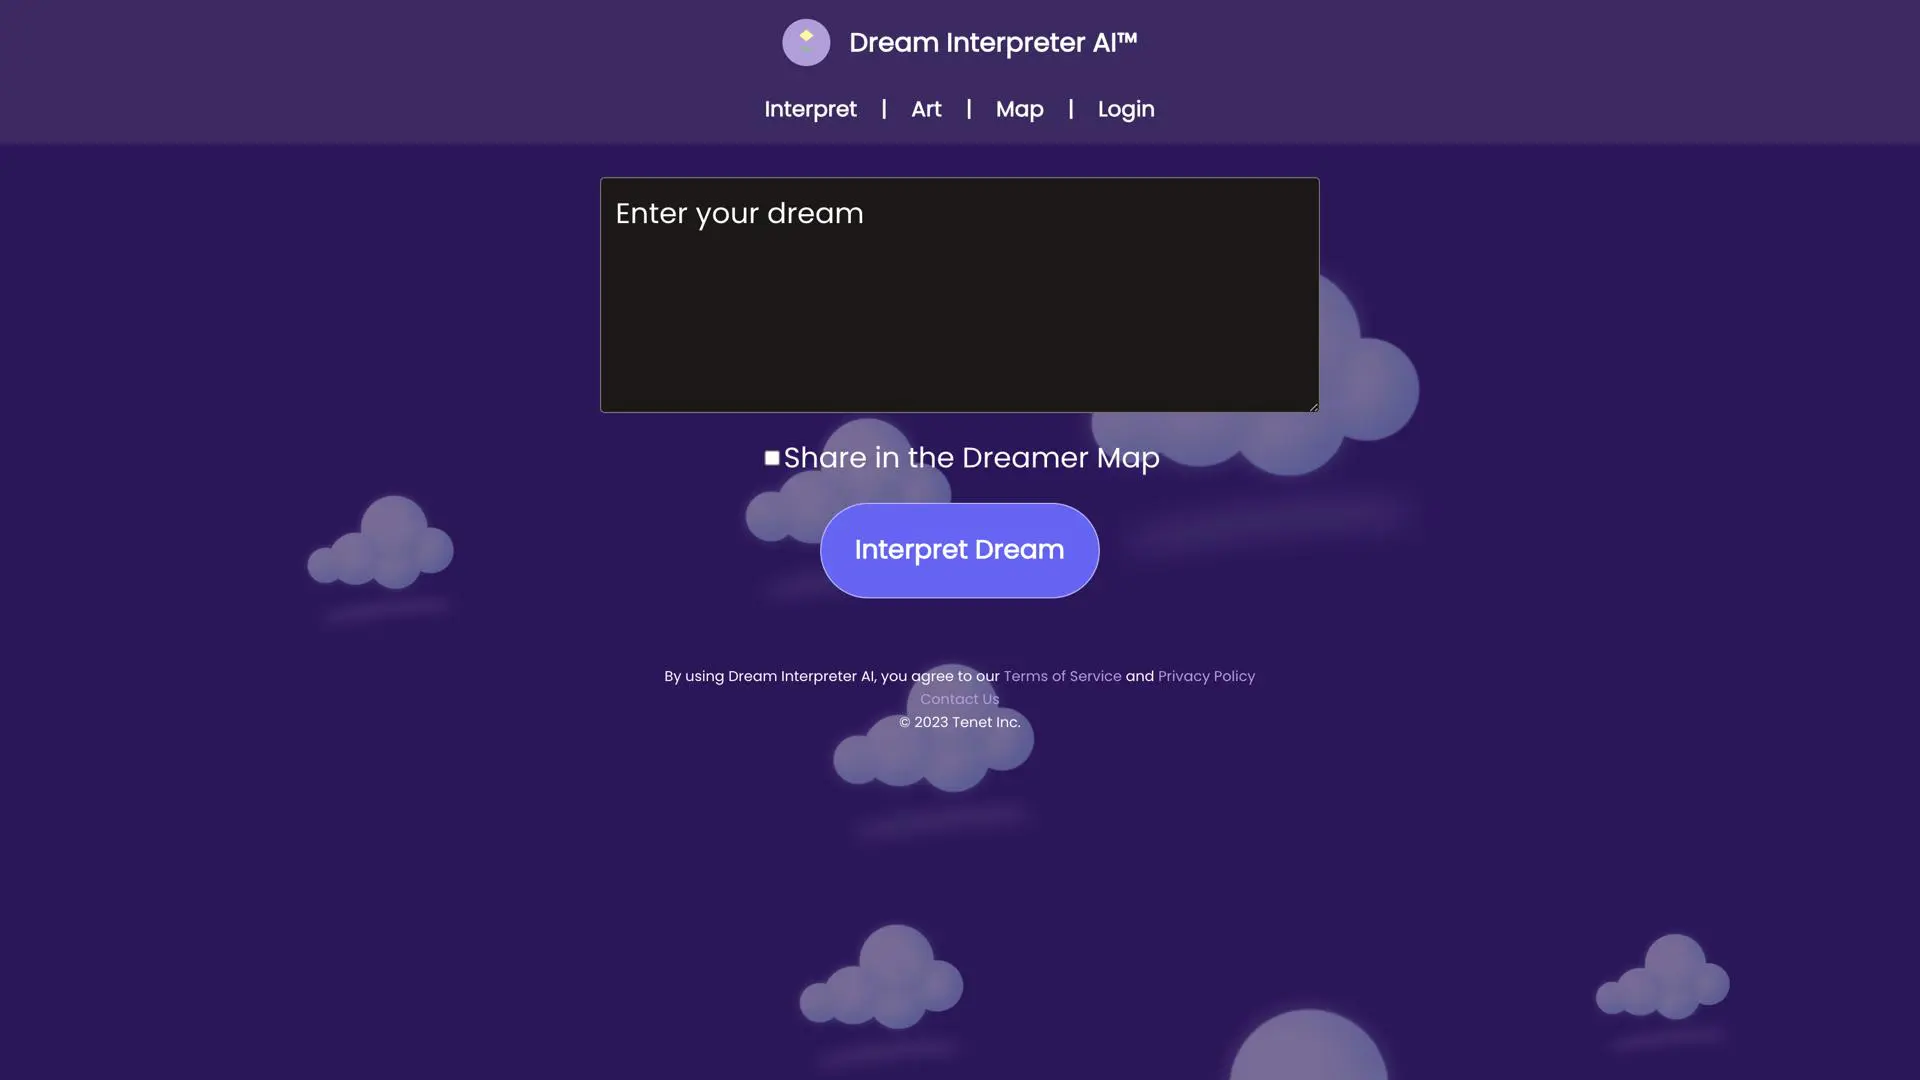Click the separator bar between Art and Map
Screen dimensions: 1920x1080
coord(968,109)
